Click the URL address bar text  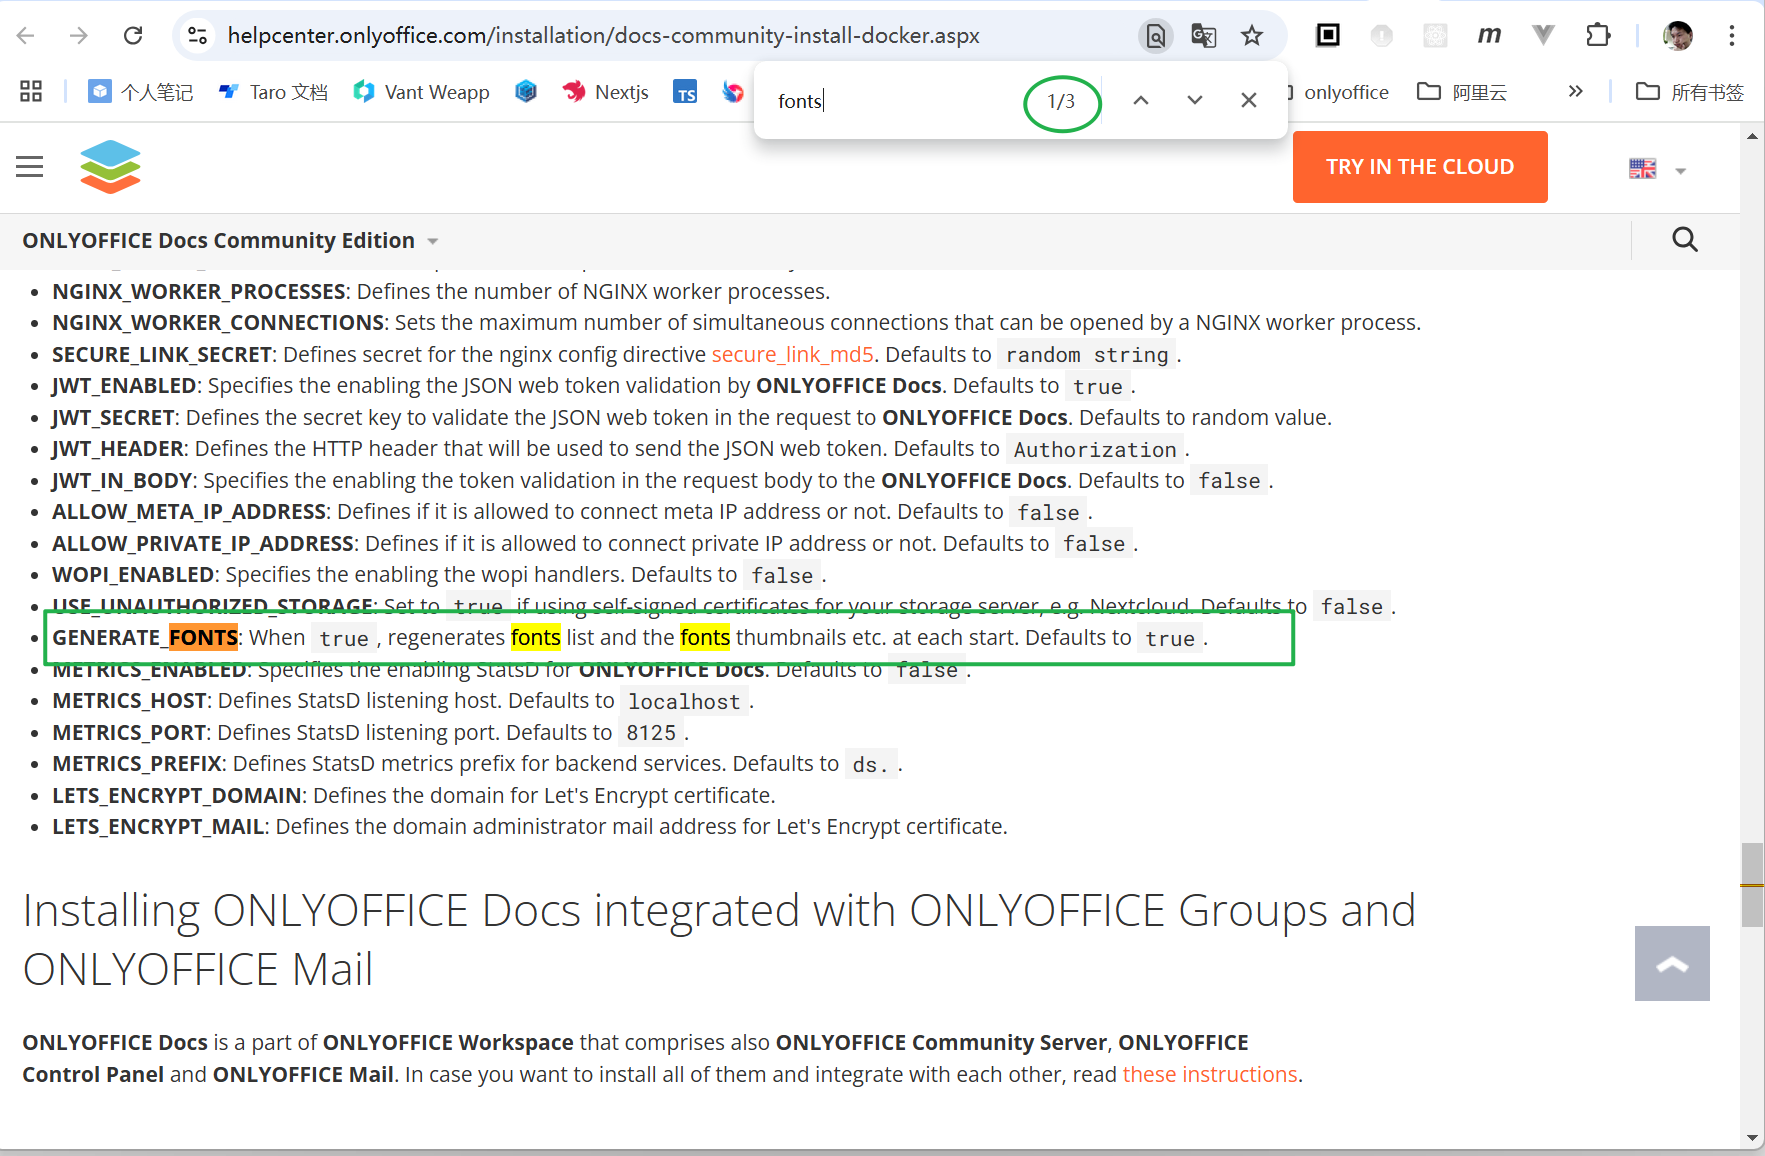[x=603, y=36]
